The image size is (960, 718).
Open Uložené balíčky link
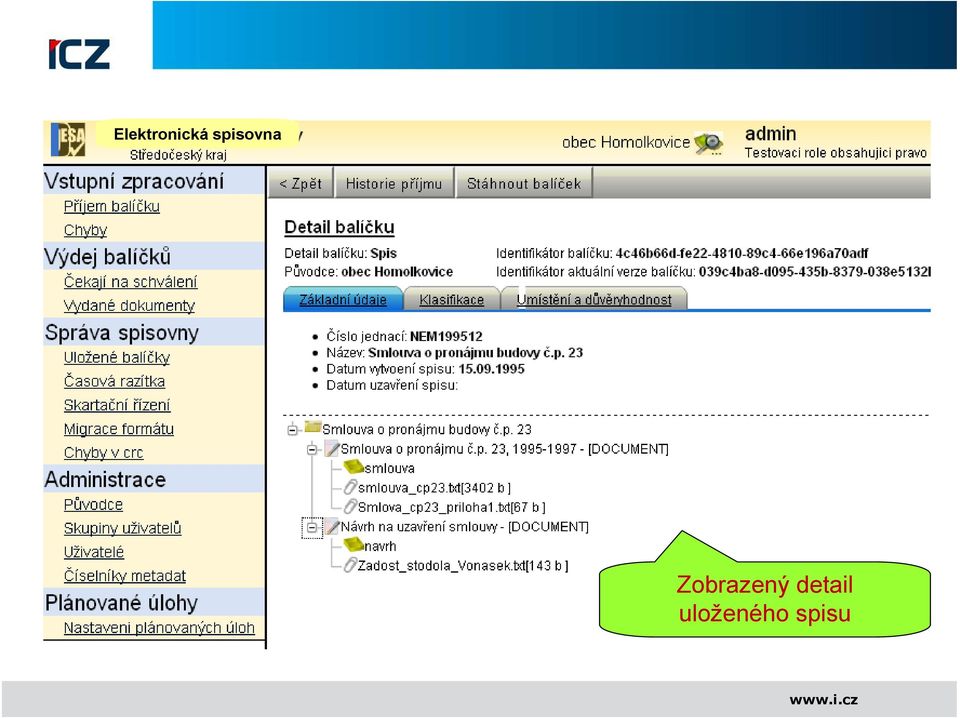pos(116,357)
